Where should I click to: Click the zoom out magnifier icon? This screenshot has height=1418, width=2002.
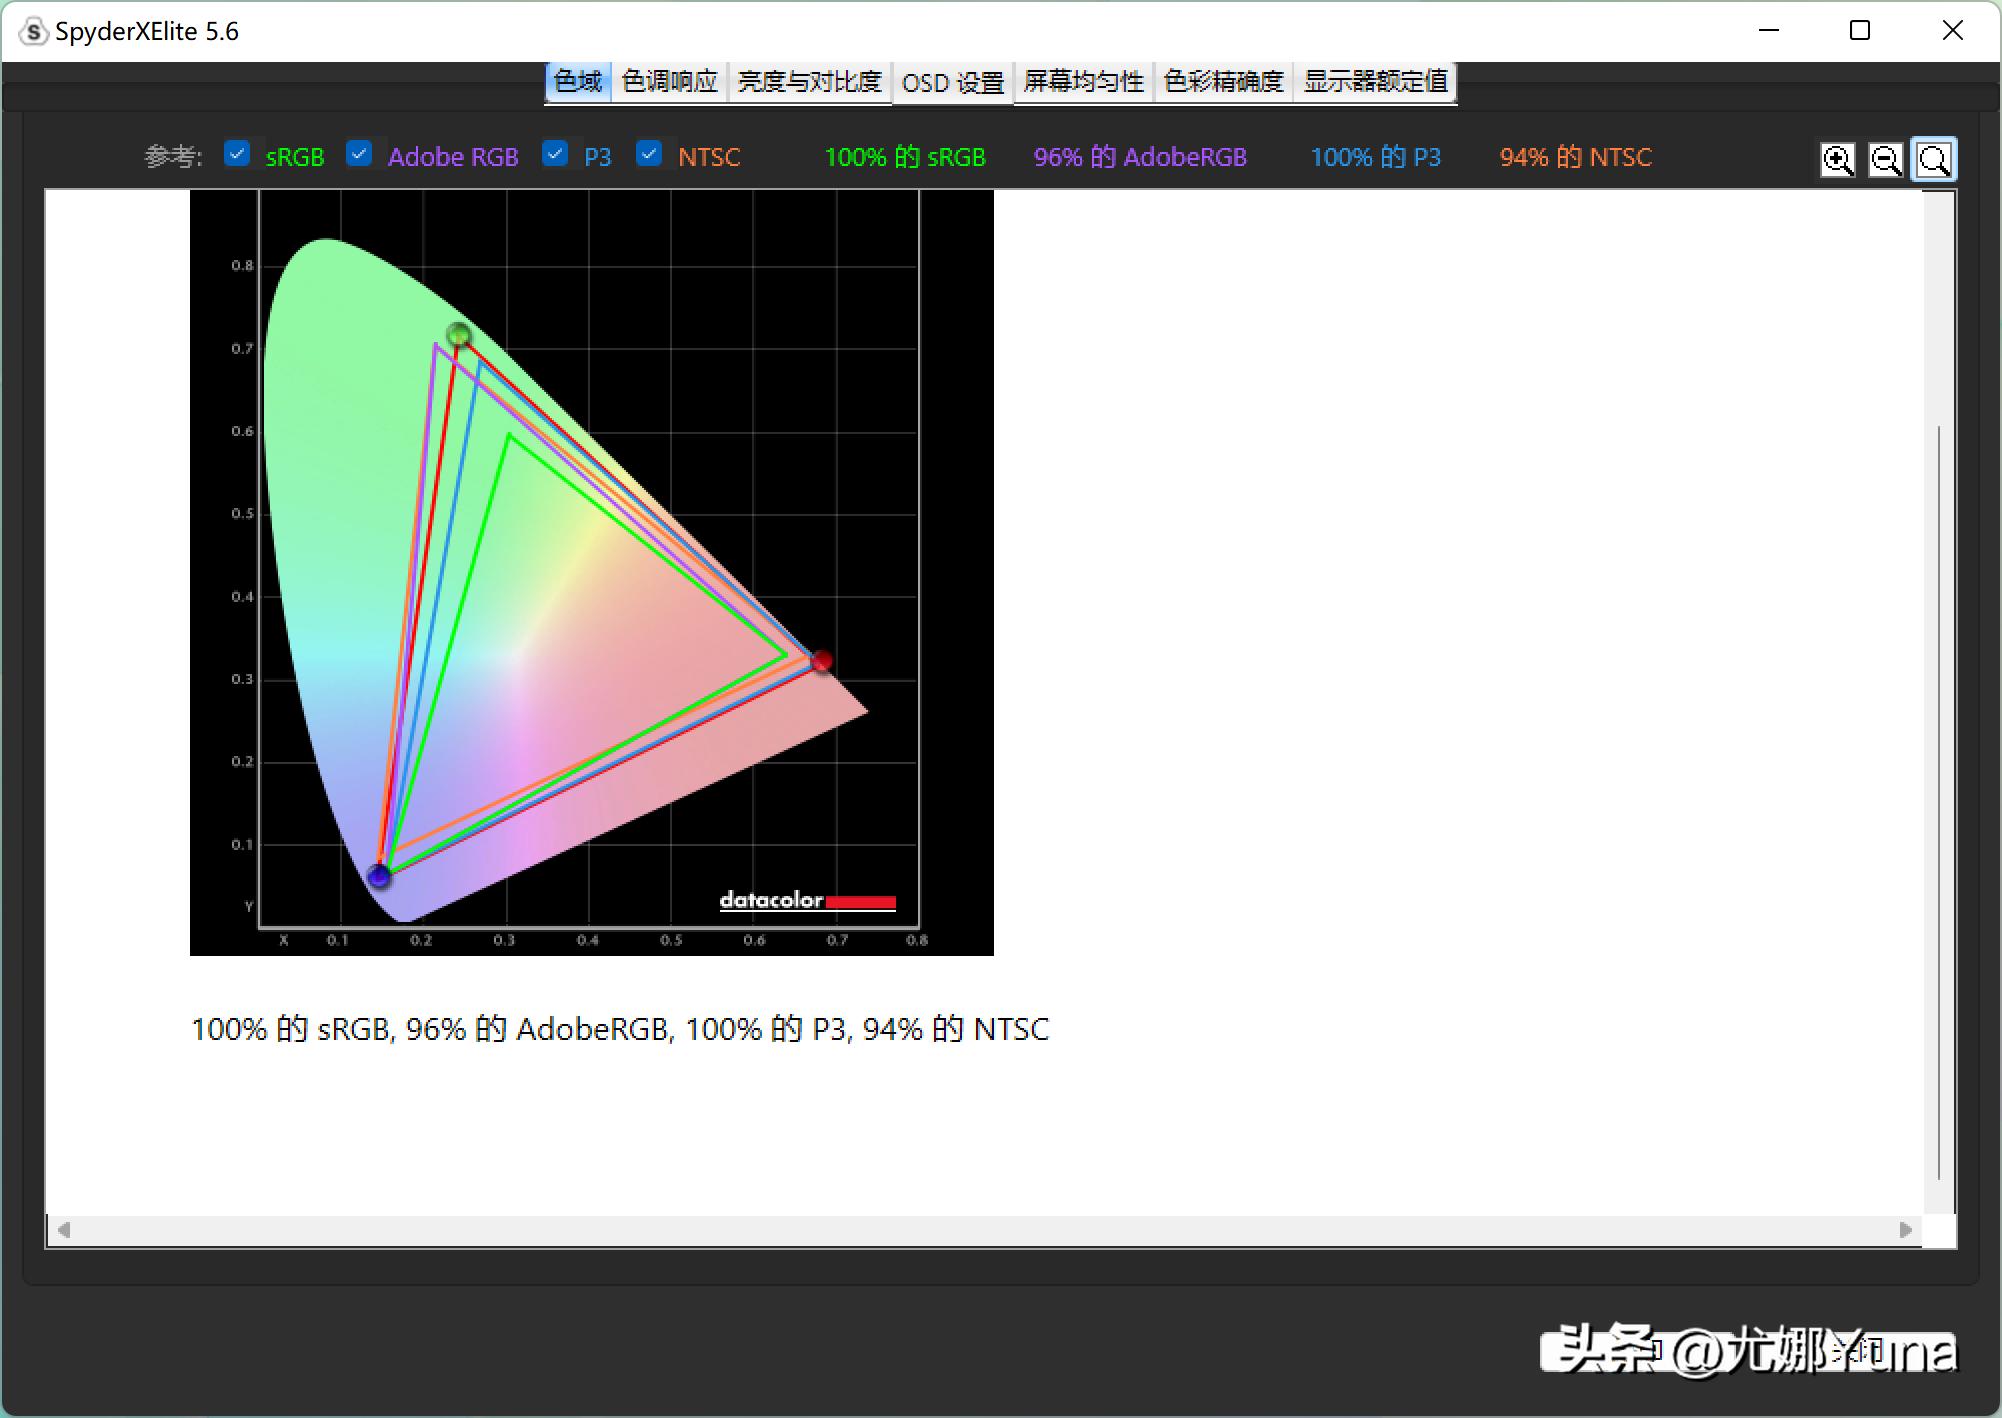click(1885, 159)
